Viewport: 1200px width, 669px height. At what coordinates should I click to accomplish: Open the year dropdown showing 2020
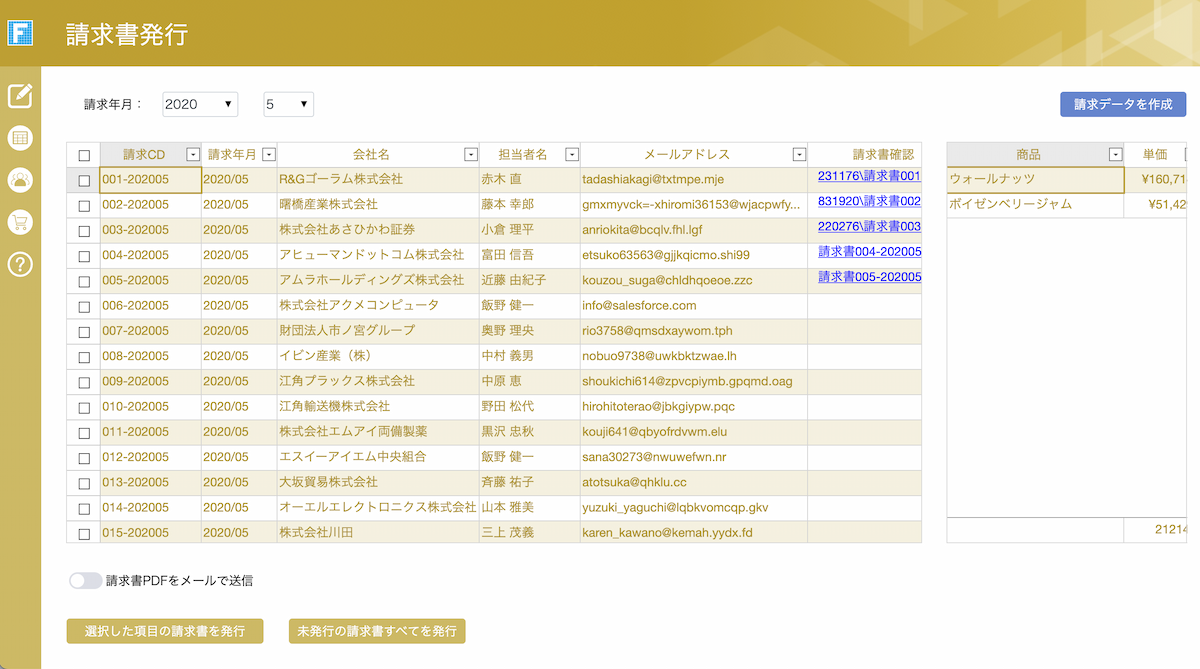coord(199,104)
